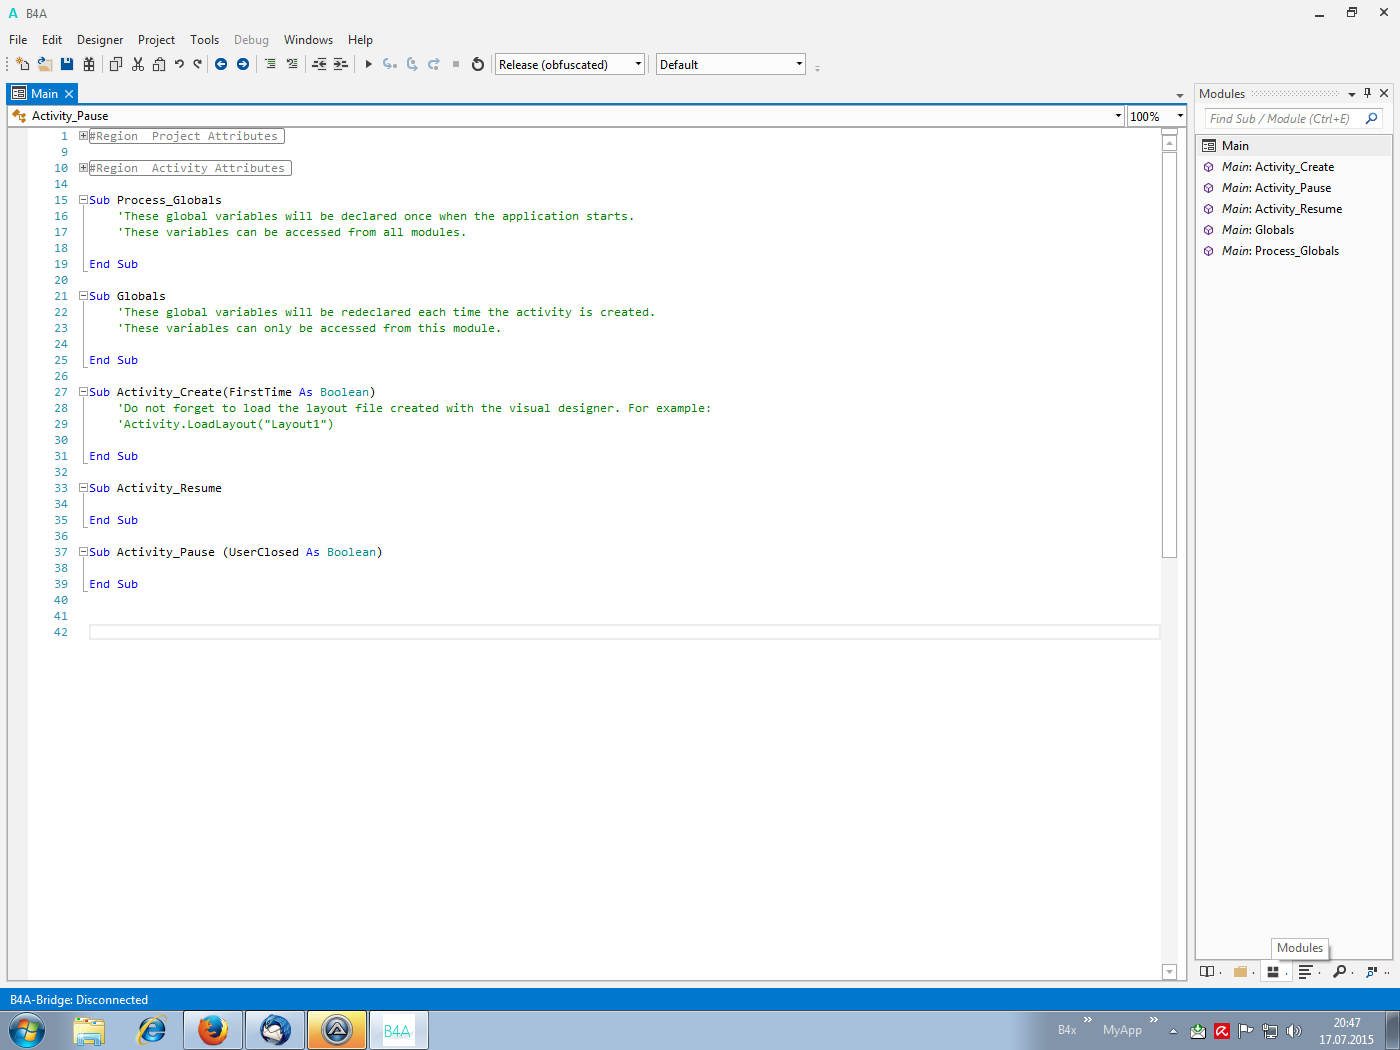1400x1050 pixels.
Task: Click the Undo arrow in the toolbar
Action: click(x=179, y=64)
